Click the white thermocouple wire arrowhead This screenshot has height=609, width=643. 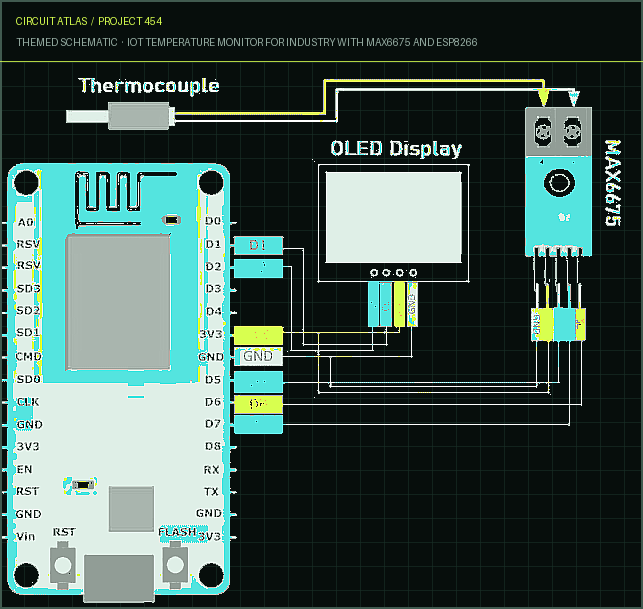573,100
